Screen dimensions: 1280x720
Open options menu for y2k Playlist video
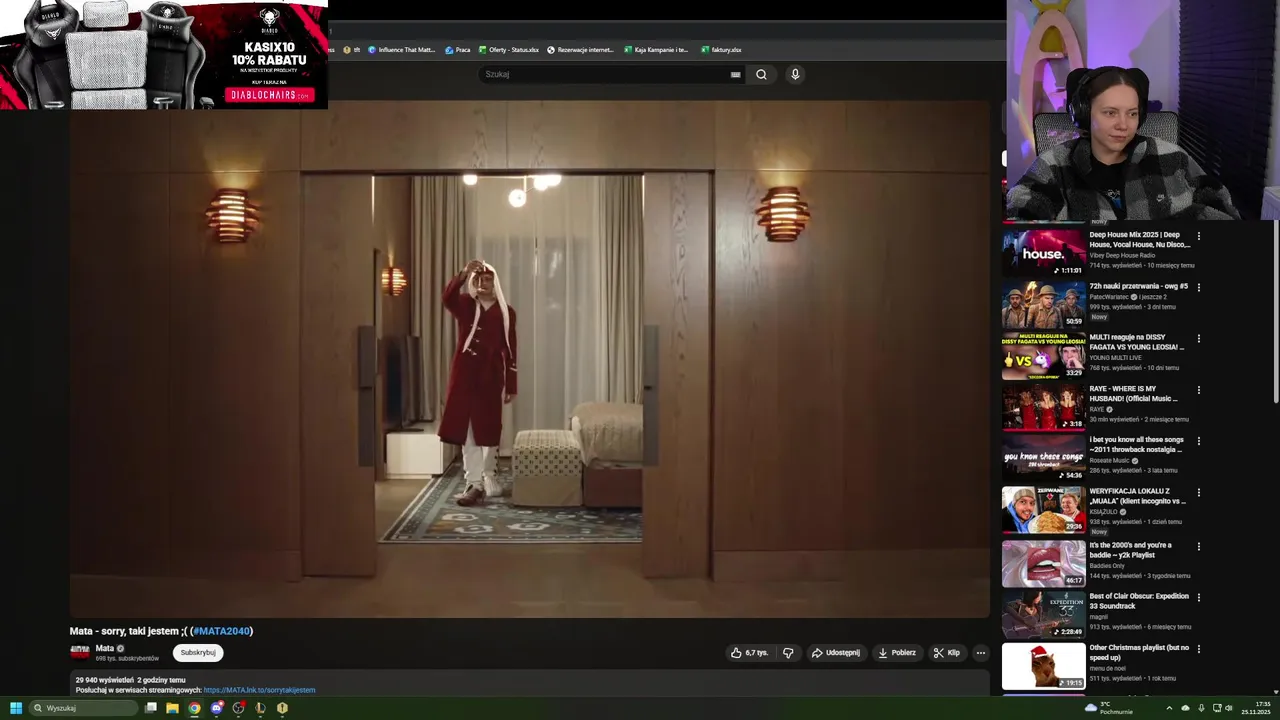[x=1199, y=547]
